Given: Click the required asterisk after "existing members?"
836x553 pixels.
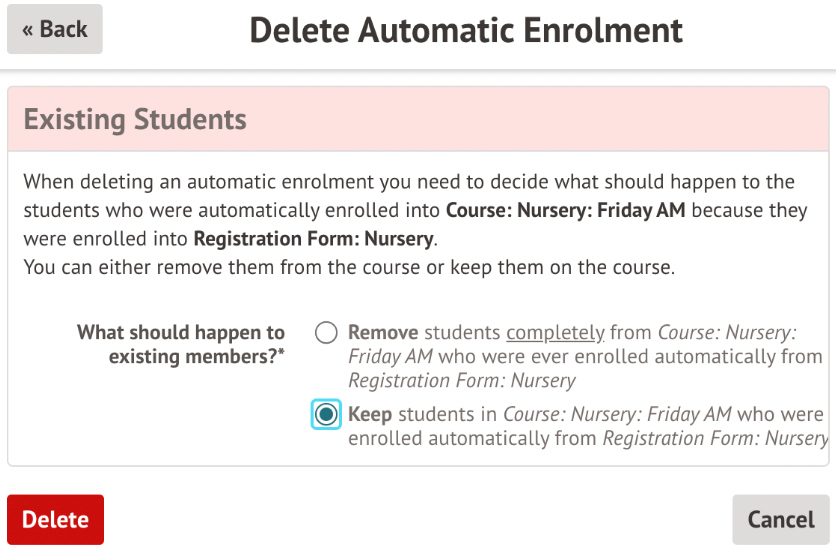Looking at the screenshot, I should tap(281, 355).
